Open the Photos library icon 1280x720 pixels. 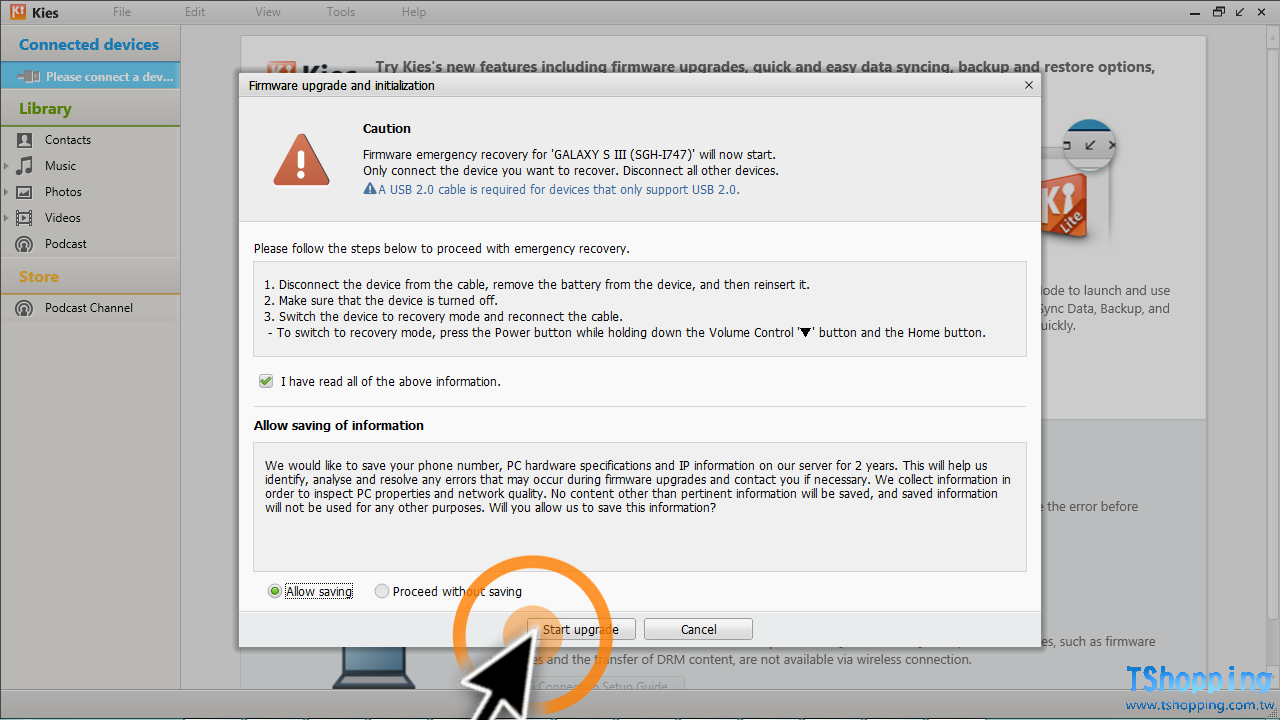[24, 192]
